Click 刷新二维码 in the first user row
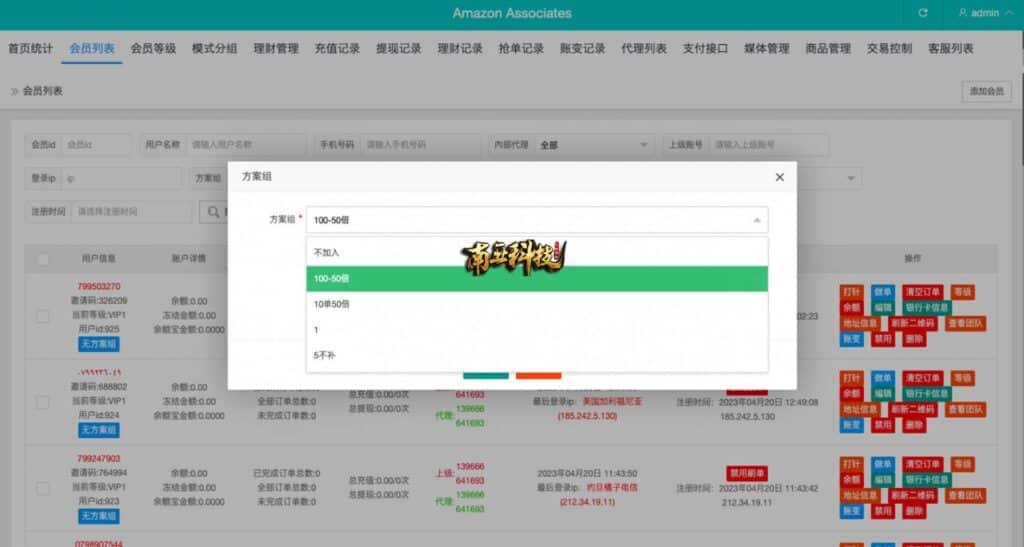Screen dimensions: 1024x547 click(912, 324)
